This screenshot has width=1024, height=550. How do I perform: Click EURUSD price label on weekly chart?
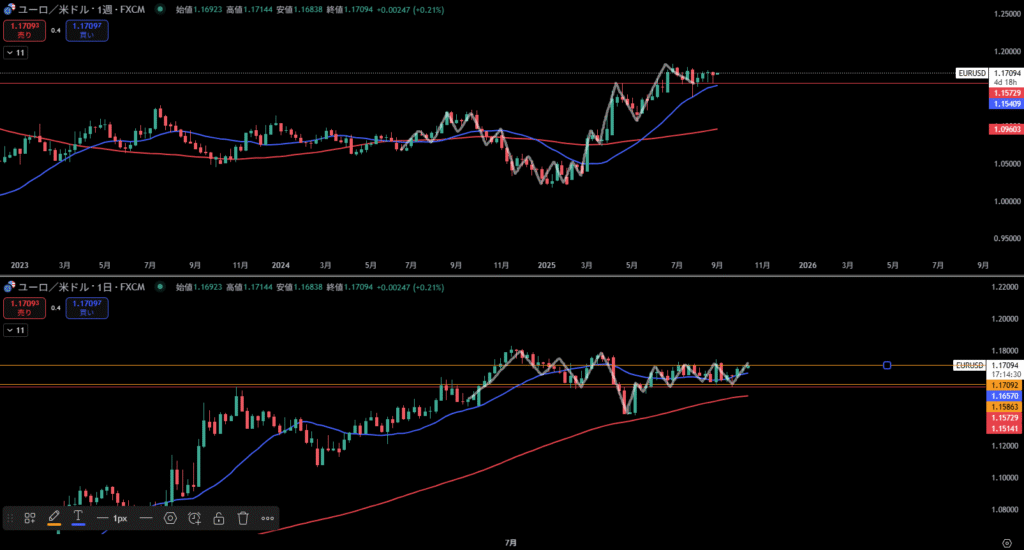pyautogui.click(x=972, y=73)
